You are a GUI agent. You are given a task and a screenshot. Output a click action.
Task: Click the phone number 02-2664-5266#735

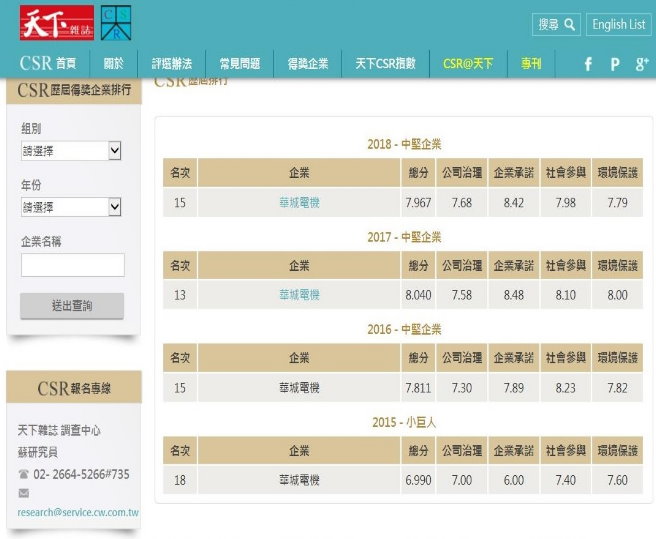[81, 474]
